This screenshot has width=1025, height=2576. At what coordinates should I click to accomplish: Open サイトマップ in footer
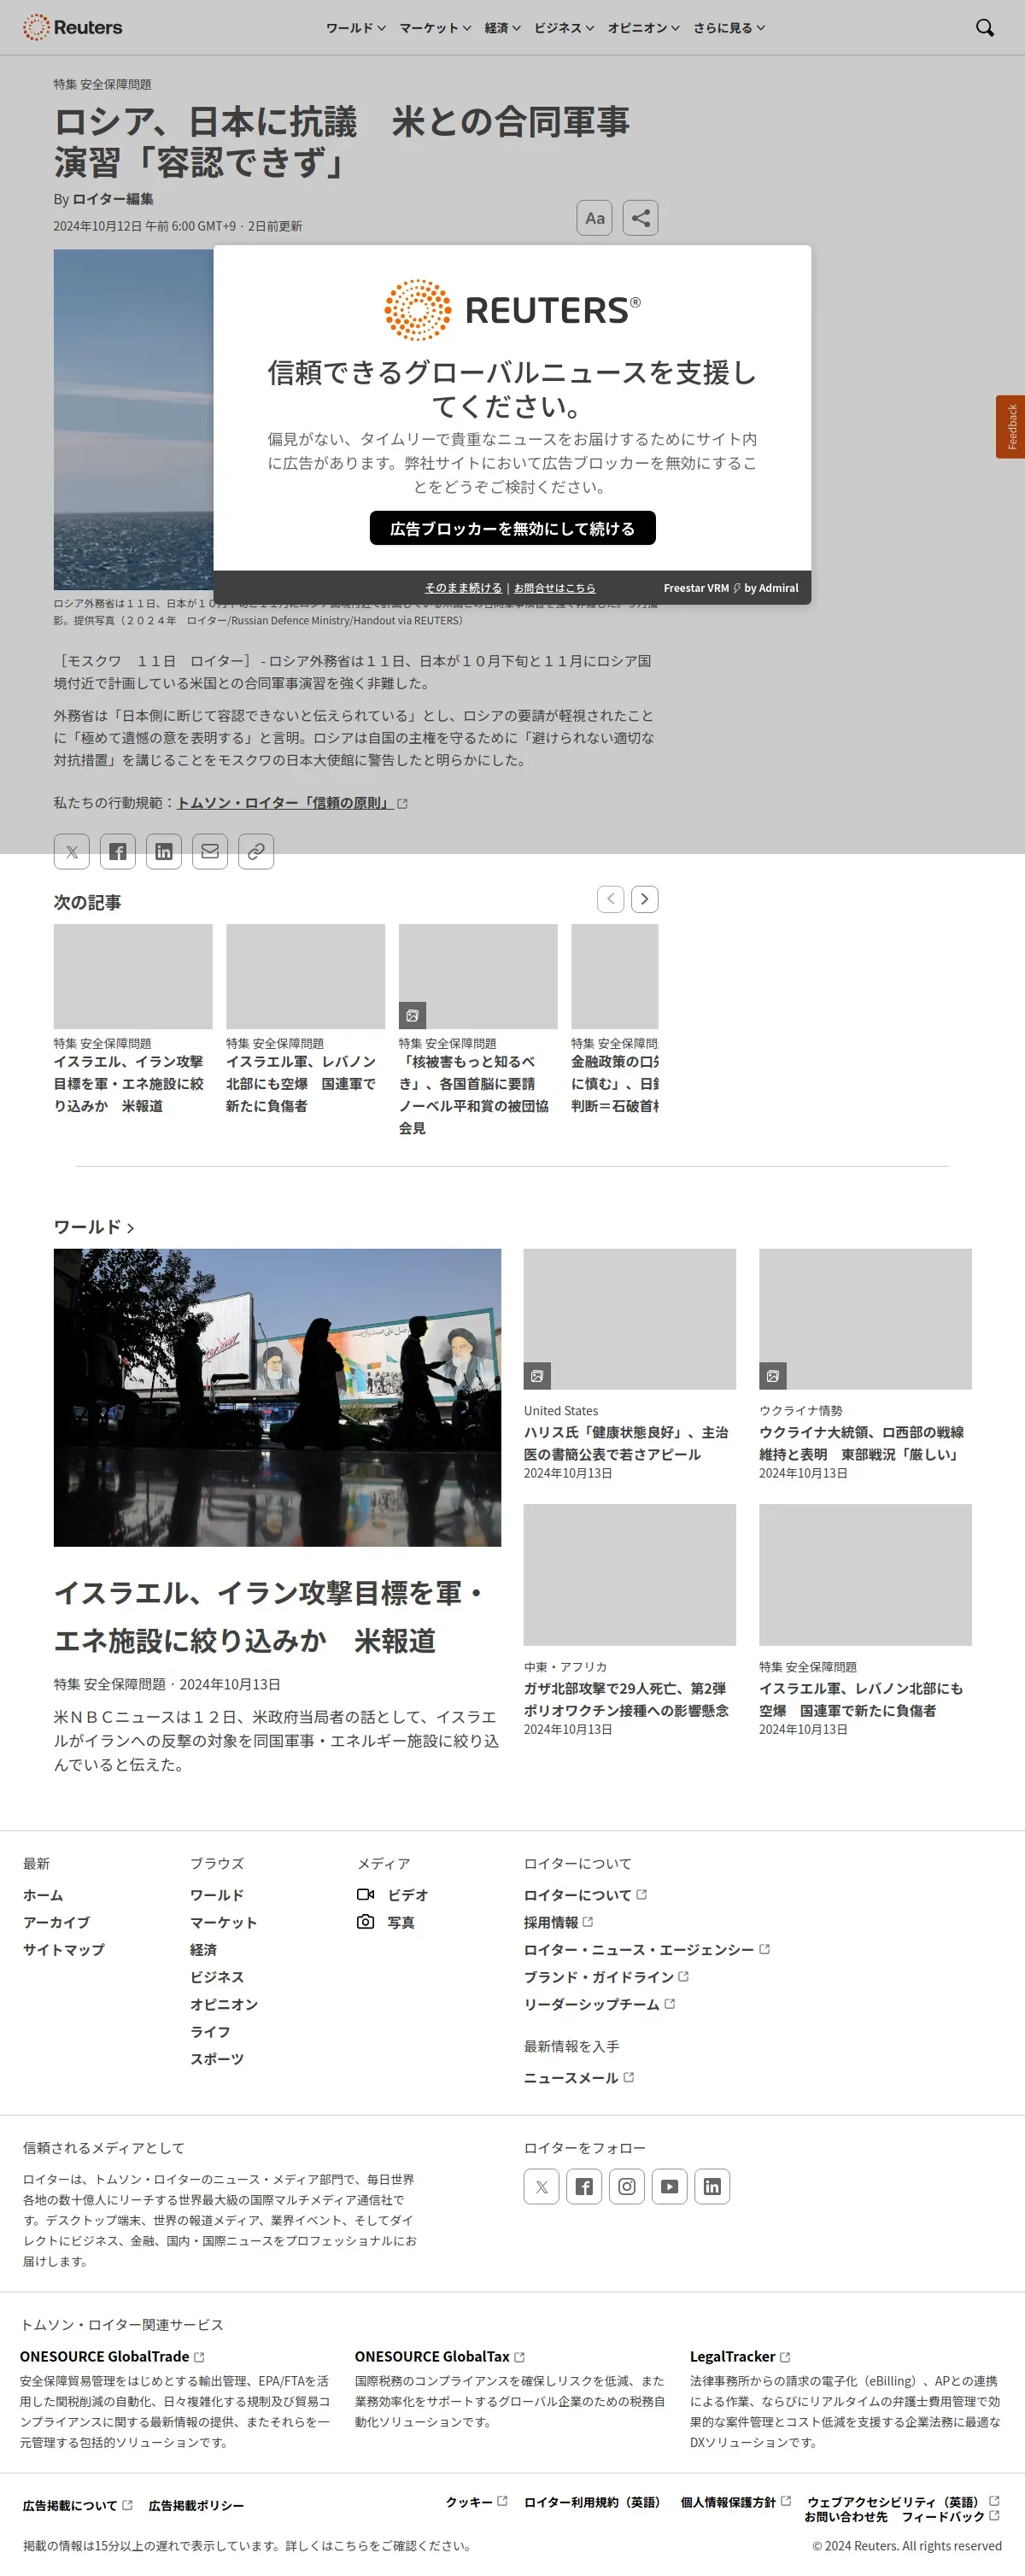point(63,1949)
